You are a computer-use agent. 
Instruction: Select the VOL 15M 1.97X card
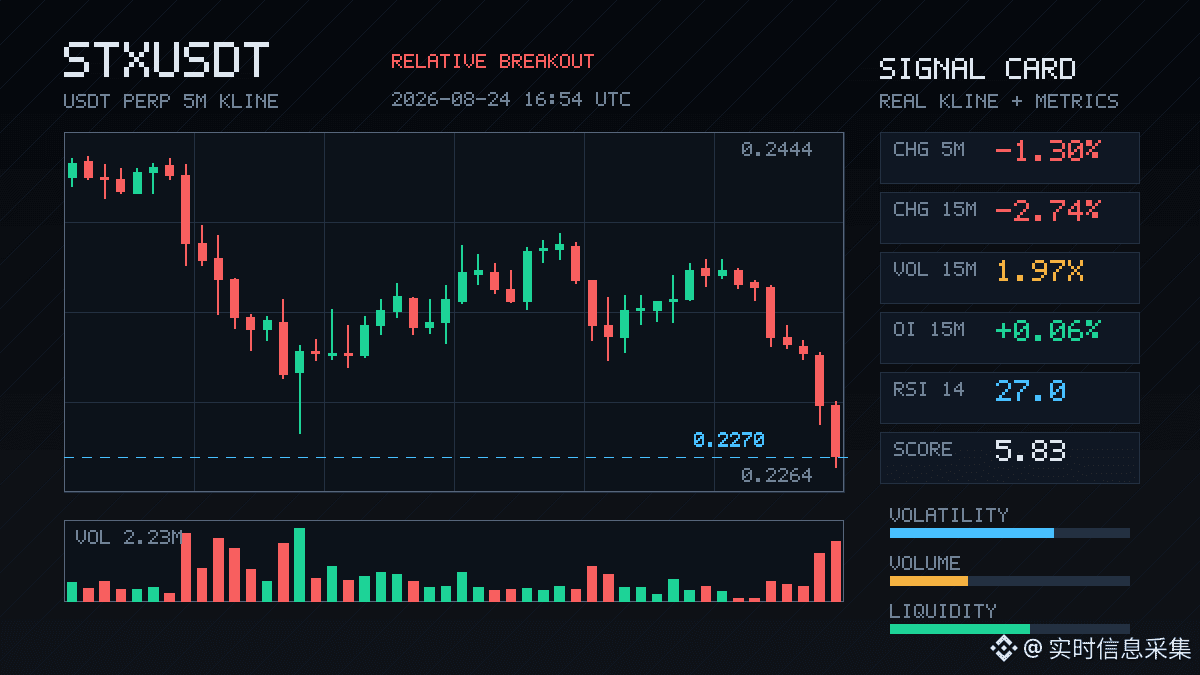(1009, 277)
